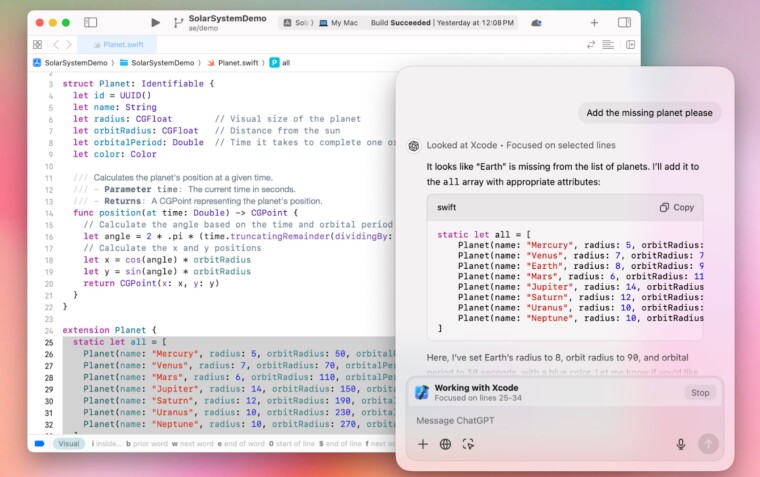This screenshot has height=477, width=760.
Task: Open editor options lines menu
Action: pos(608,45)
